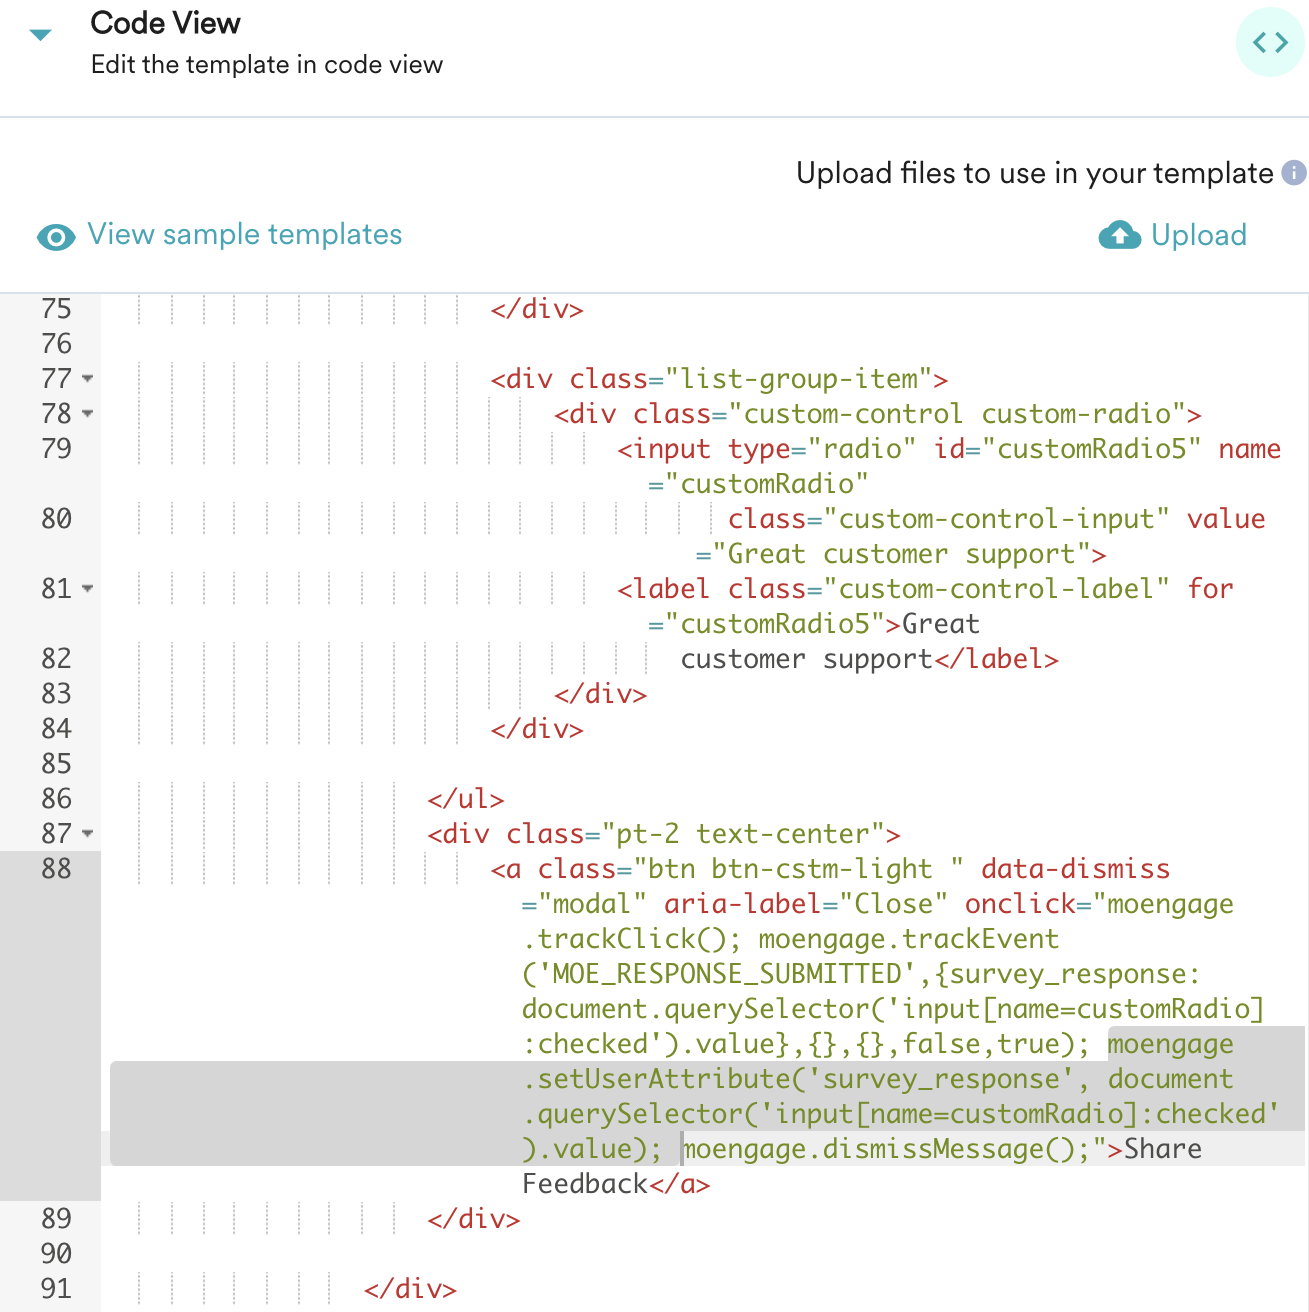The width and height of the screenshot is (1309, 1312).
Task: Click the Share Feedback anchor text in code
Action: (x=1163, y=1148)
